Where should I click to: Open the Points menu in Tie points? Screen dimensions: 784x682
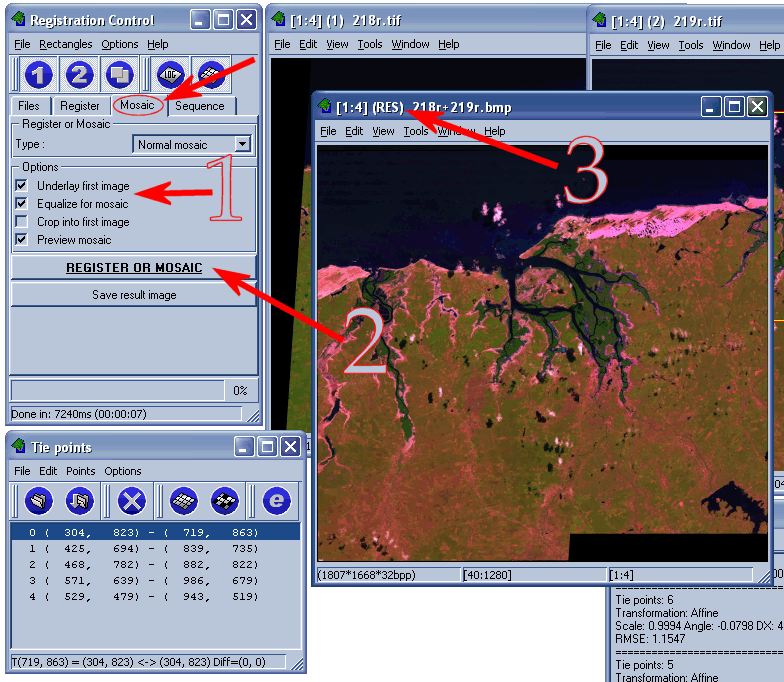click(x=81, y=471)
